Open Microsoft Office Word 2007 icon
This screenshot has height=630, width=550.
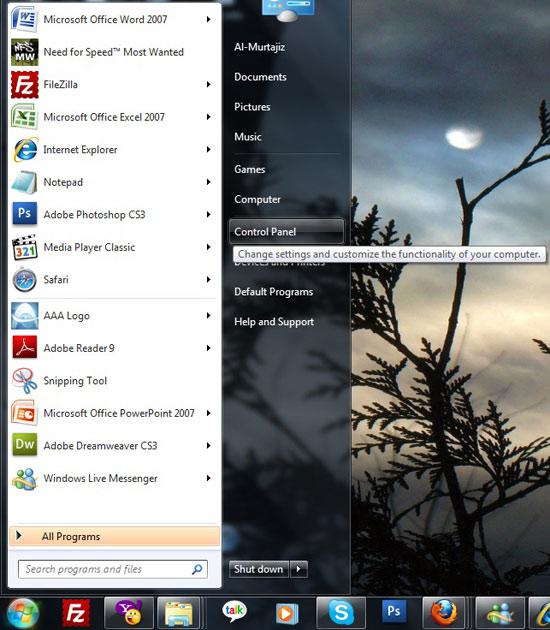coord(25,19)
